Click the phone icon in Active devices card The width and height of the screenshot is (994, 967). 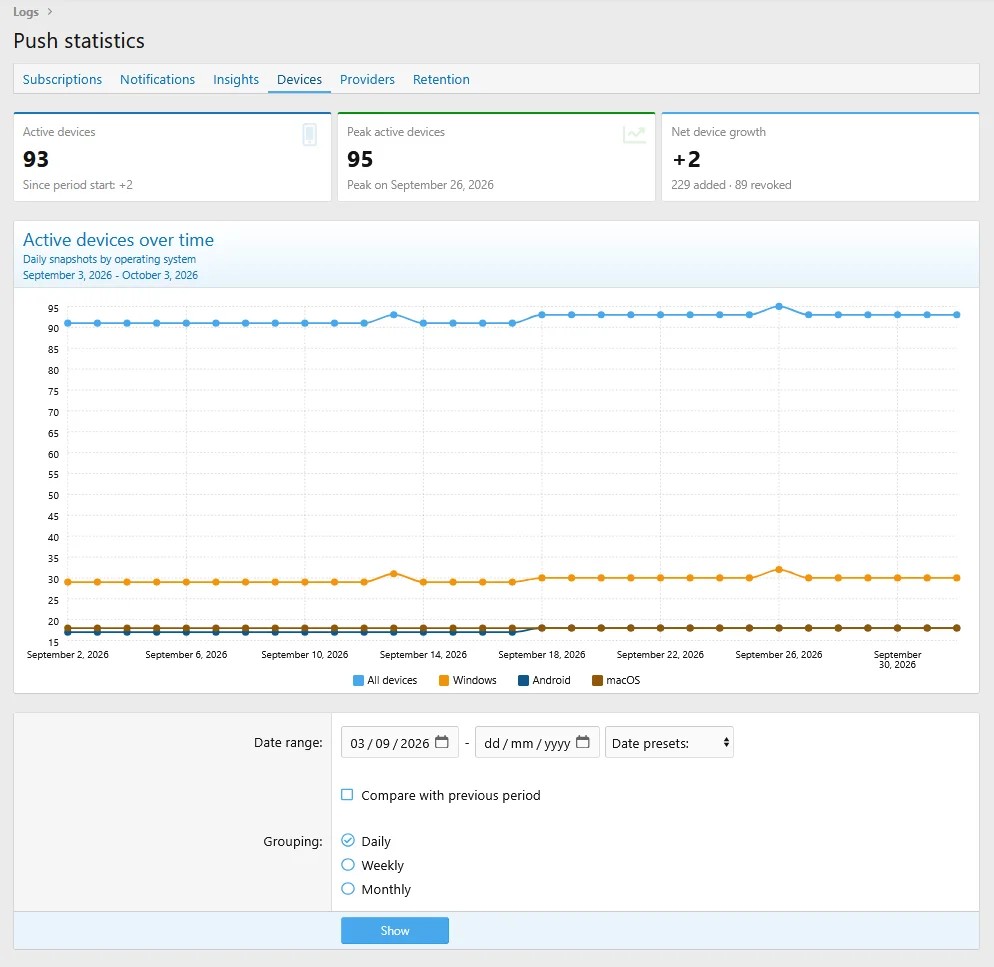click(x=309, y=134)
